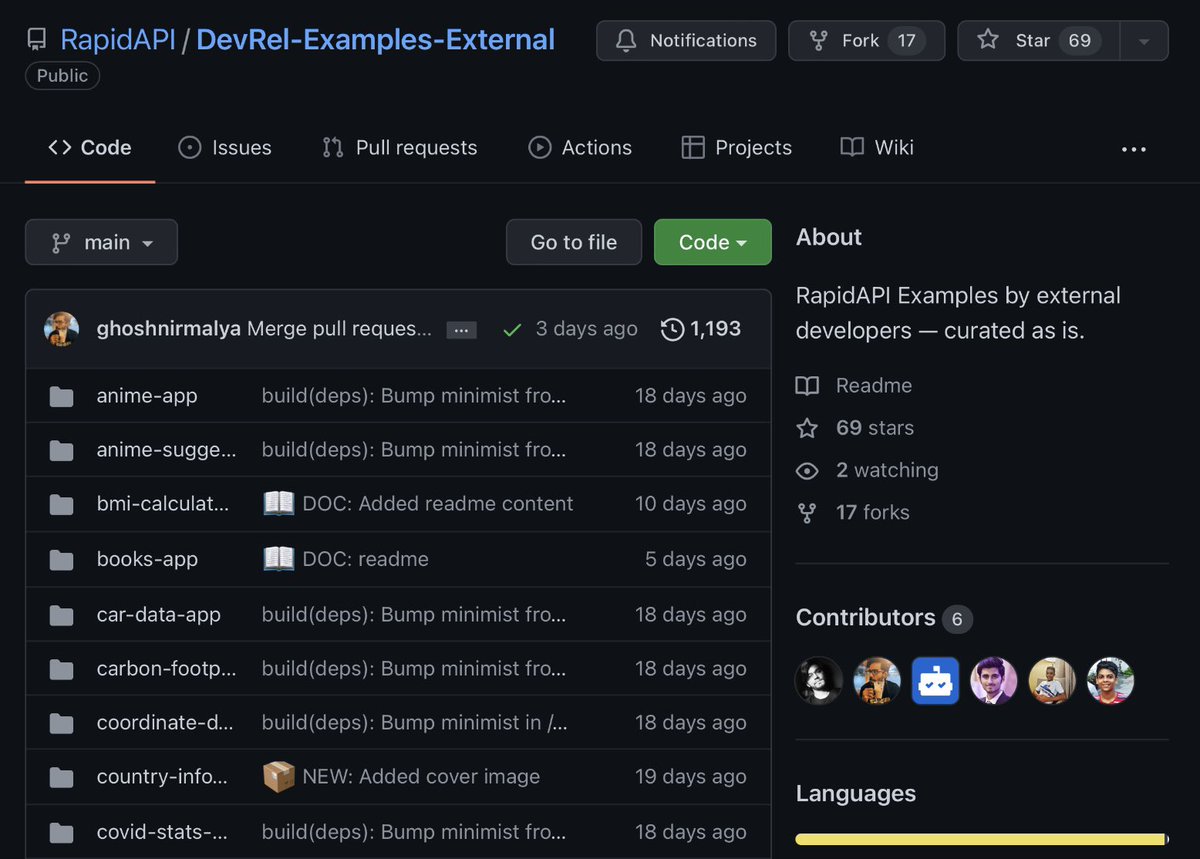Click '19 days ago' timestamp
Viewport: 1200px width, 859px height.
pos(690,777)
